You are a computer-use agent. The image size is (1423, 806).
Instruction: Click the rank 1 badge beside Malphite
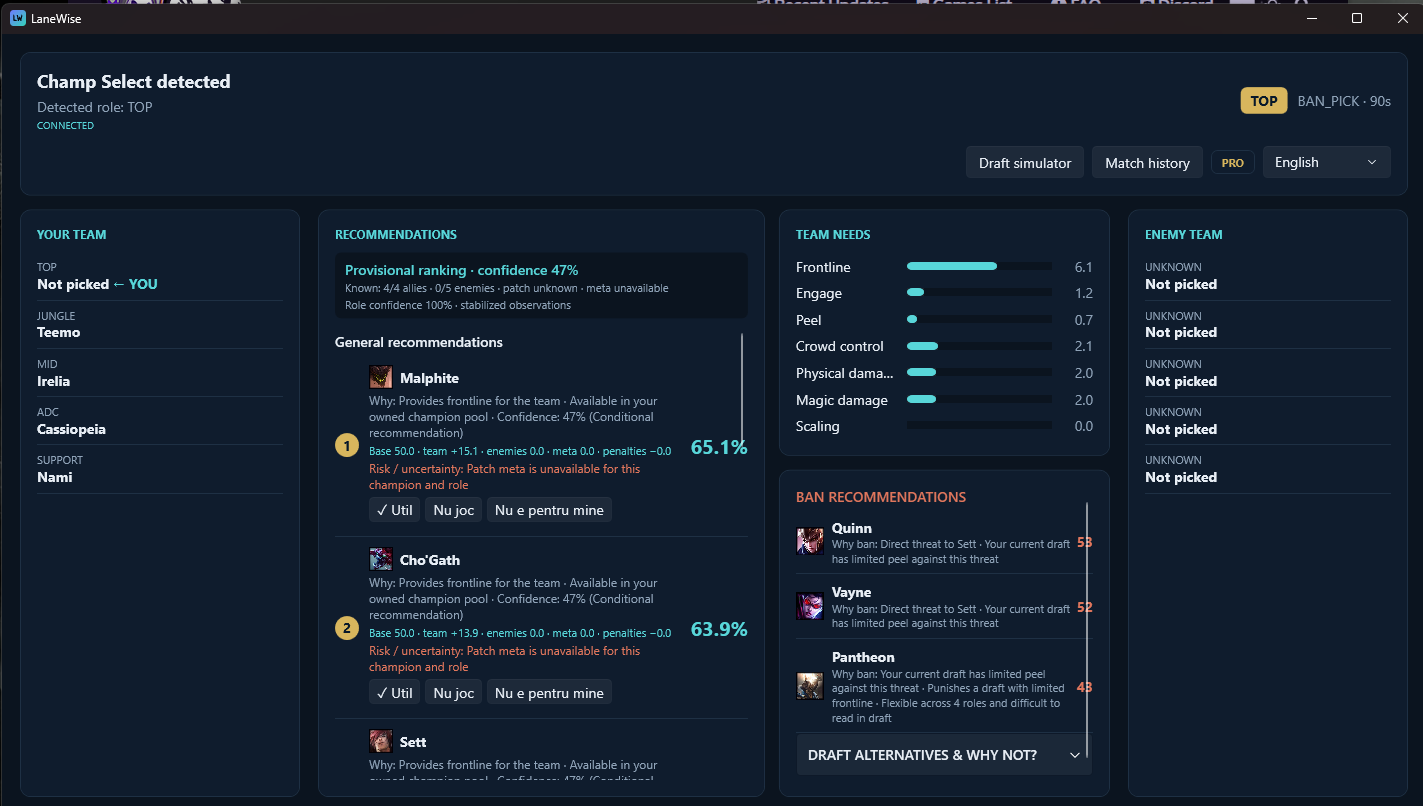[x=347, y=446]
